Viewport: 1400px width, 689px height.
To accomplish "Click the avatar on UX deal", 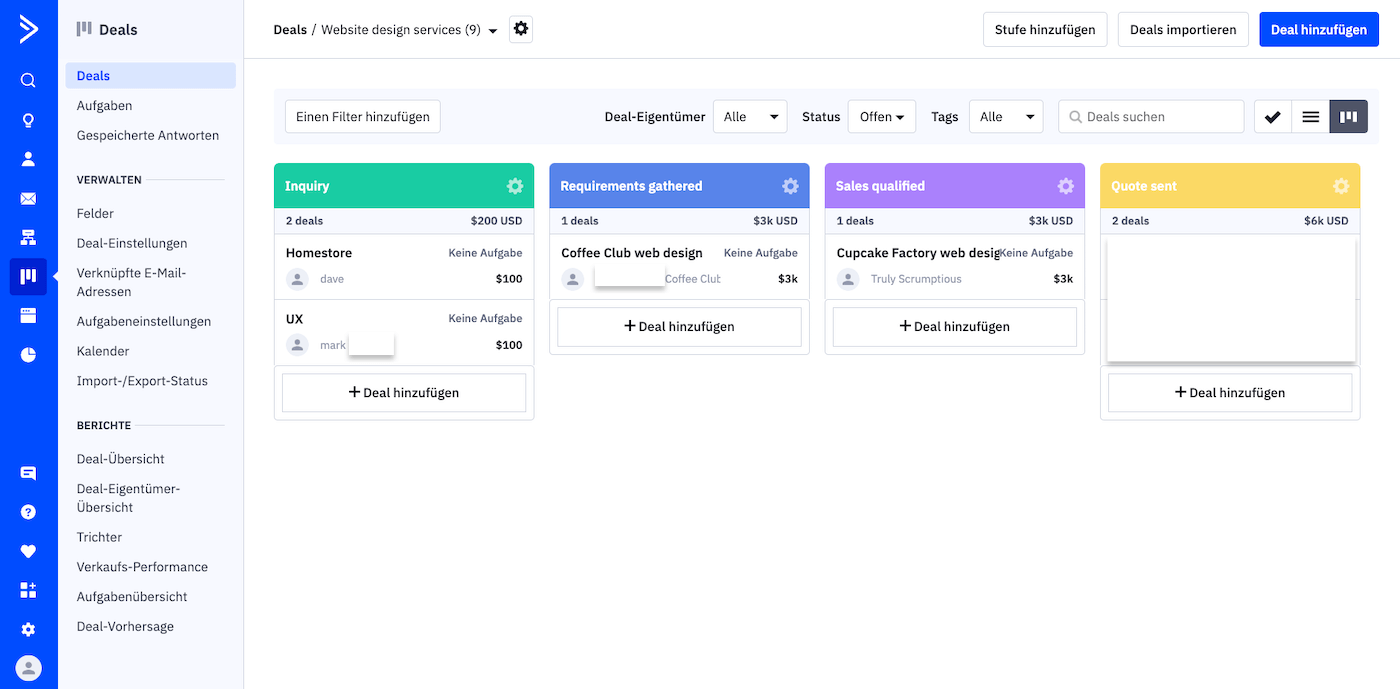I will (x=297, y=345).
